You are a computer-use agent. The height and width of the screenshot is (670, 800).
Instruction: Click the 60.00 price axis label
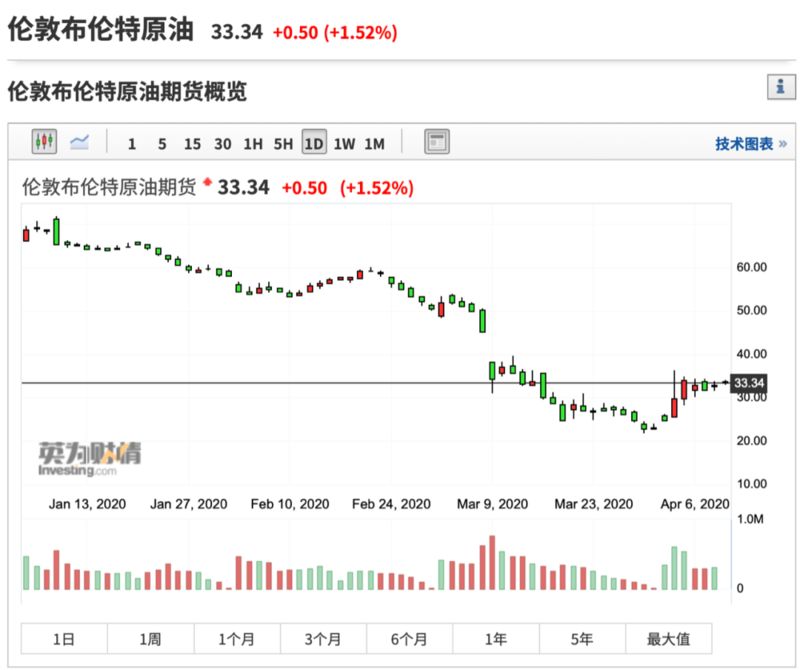752,267
